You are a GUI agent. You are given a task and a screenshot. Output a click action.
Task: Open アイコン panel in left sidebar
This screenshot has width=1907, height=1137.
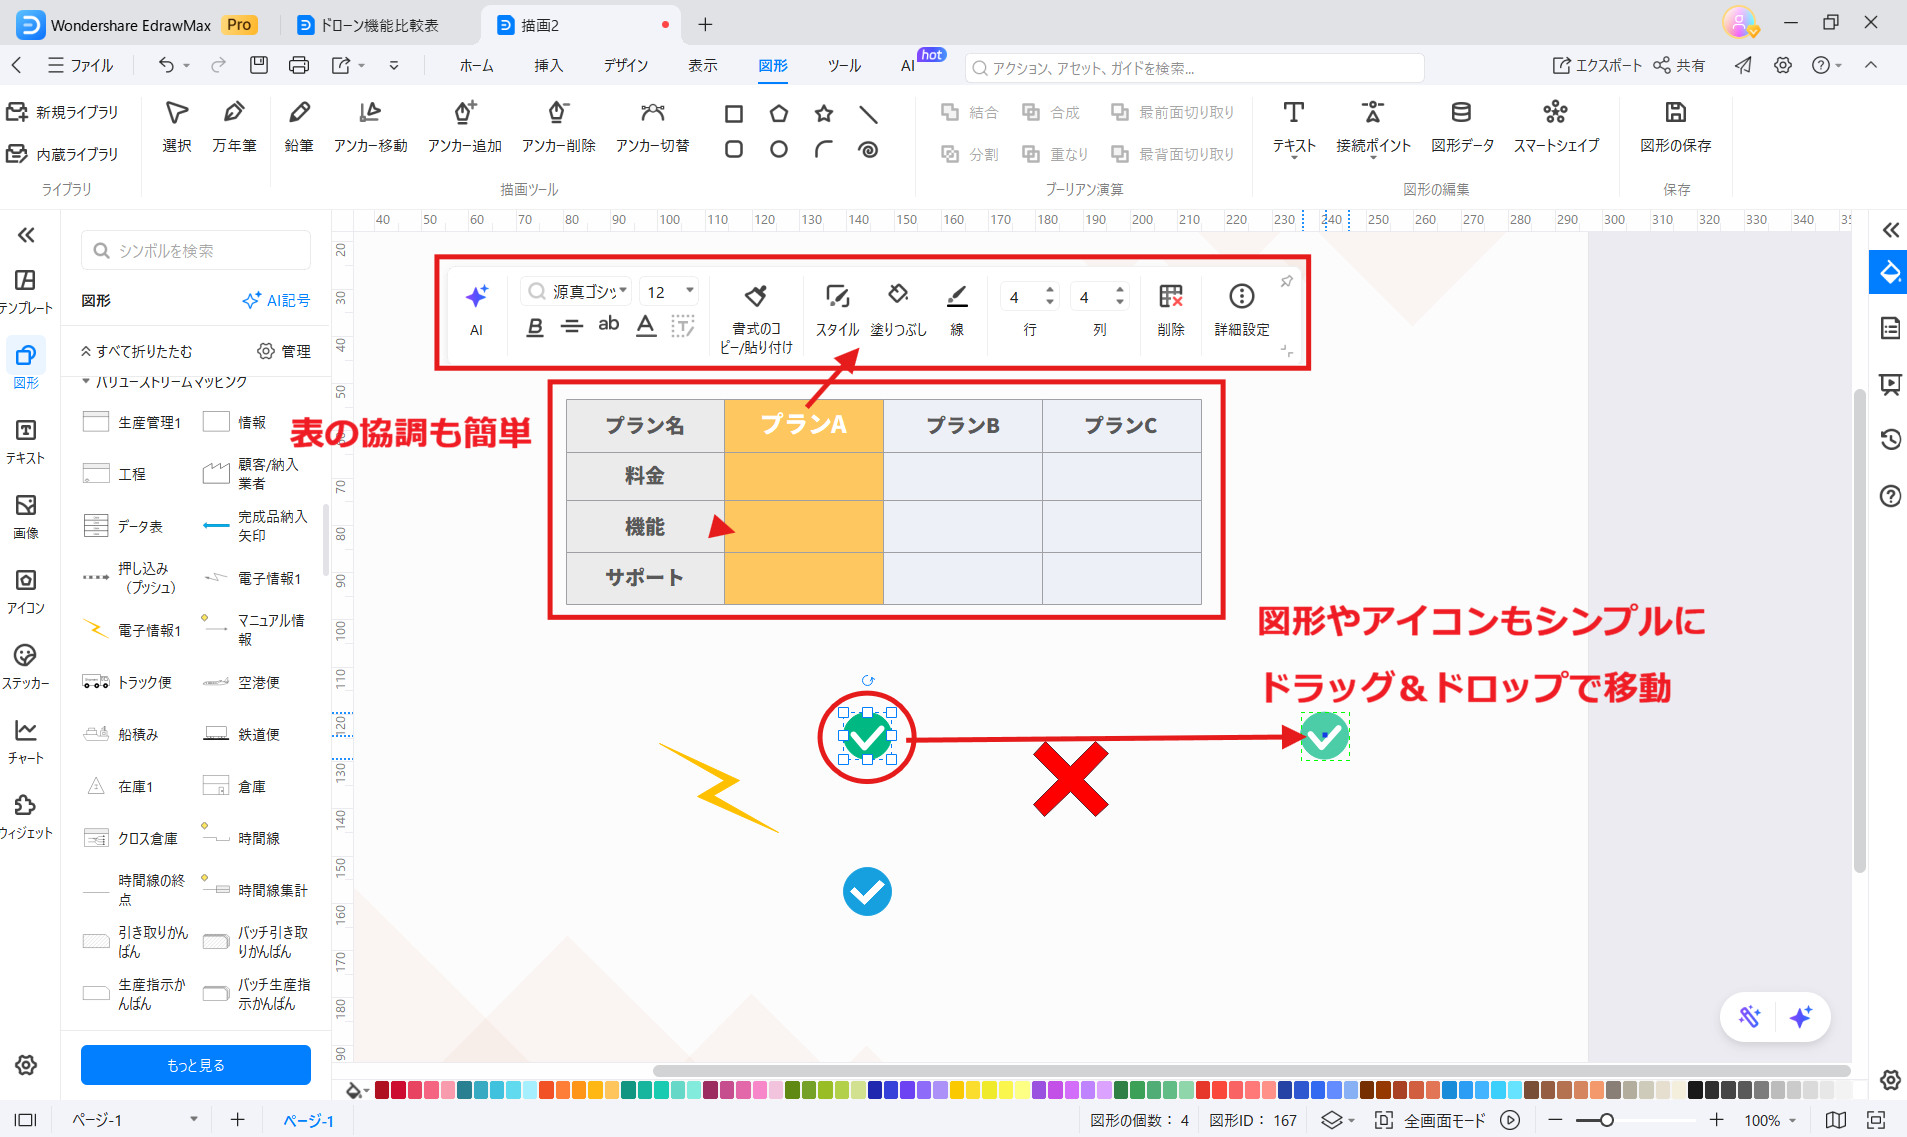(x=26, y=591)
